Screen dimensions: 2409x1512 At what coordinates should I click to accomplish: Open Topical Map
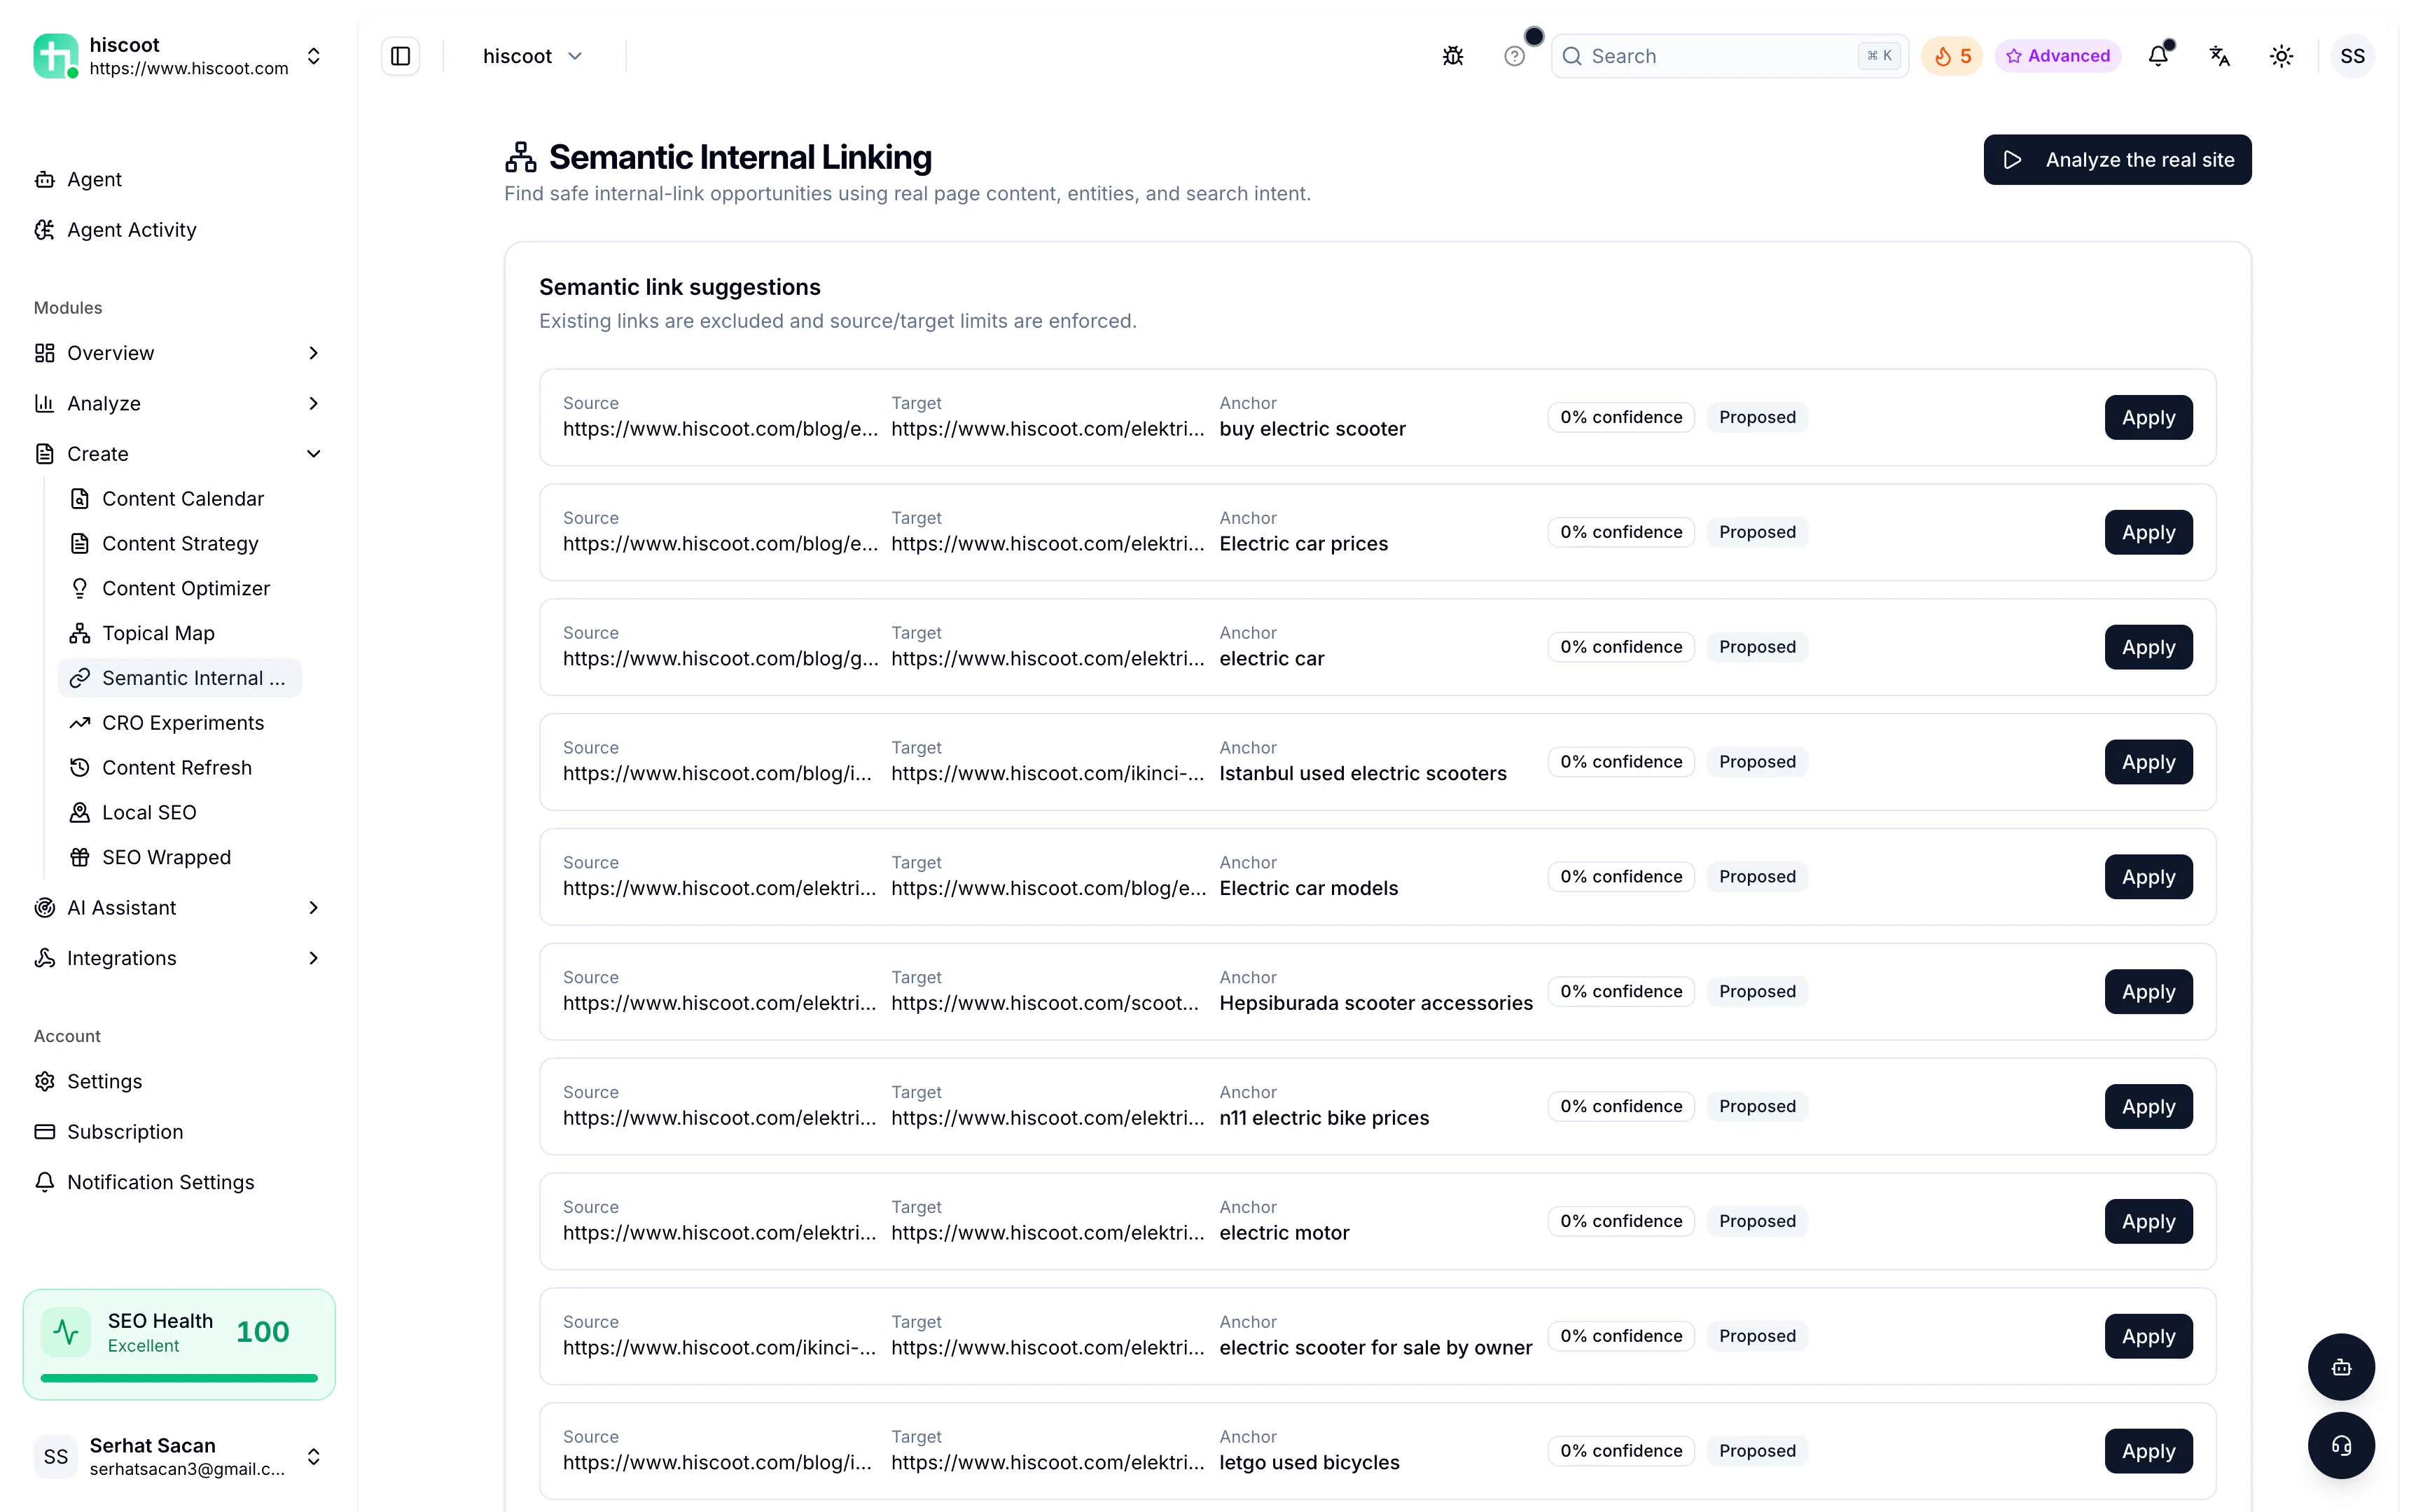point(181,633)
